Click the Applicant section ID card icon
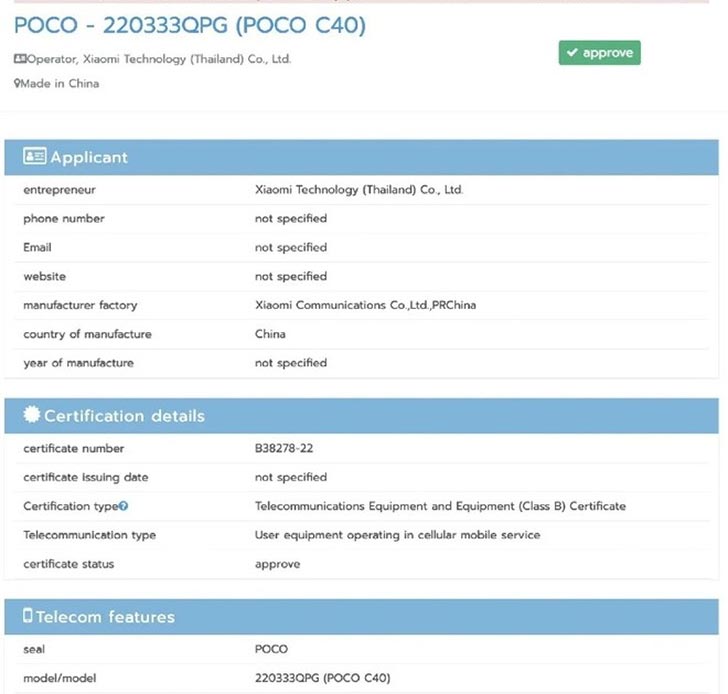The height and width of the screenshot is (694, 728). point(34,156)
